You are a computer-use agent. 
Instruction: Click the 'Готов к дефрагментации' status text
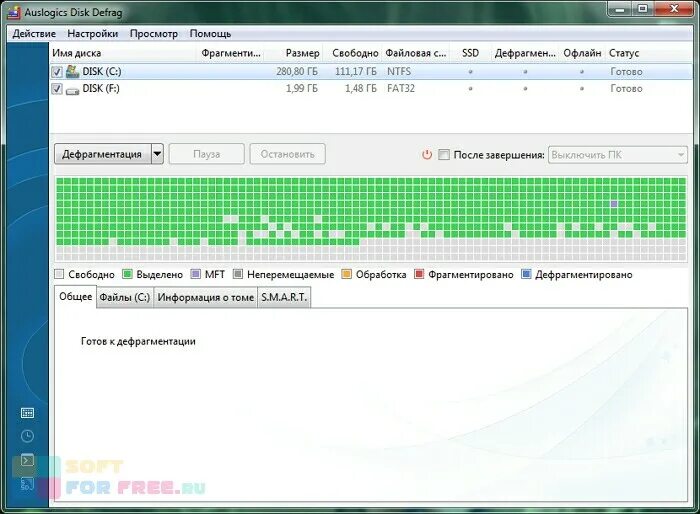pos(138,341)
